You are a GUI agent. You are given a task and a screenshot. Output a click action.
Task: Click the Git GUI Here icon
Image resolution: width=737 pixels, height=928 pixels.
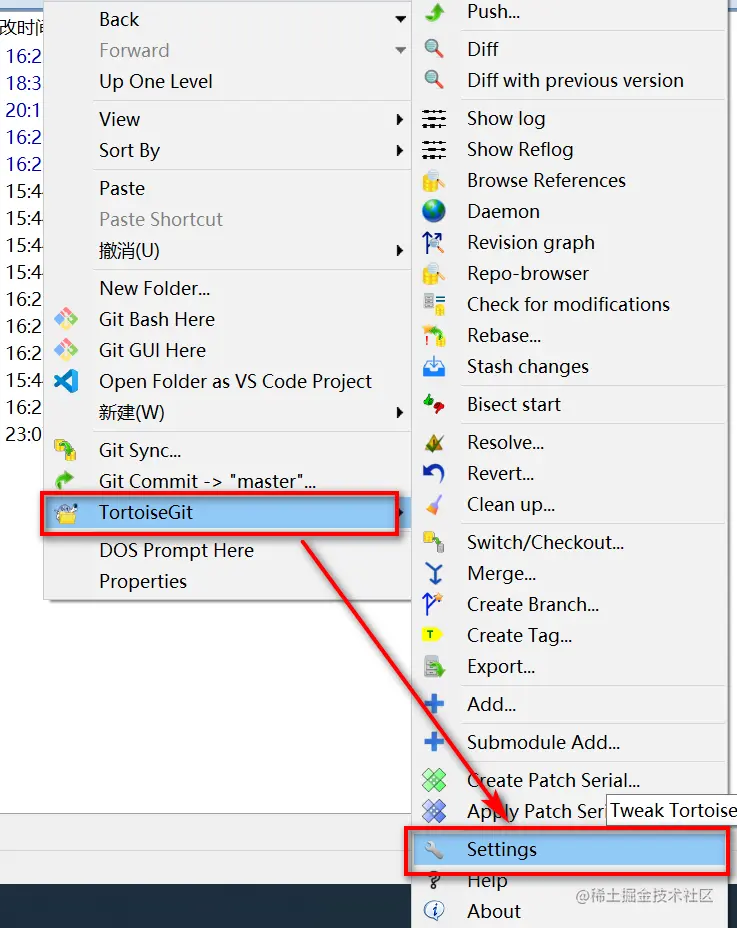tap(66, 350)
